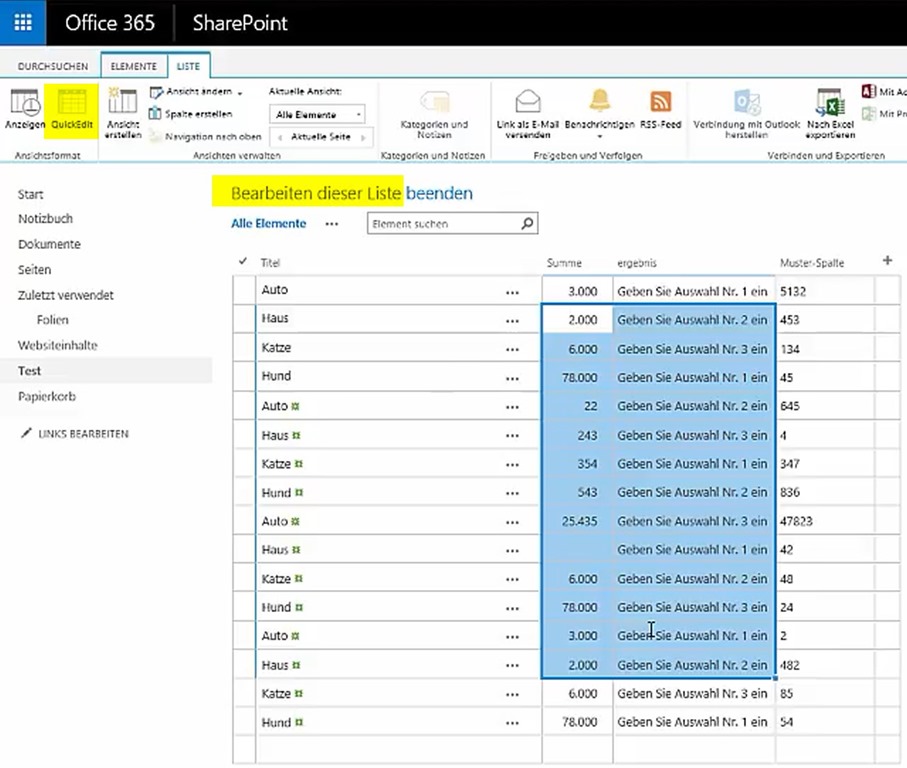This screenshot has width=907, height=768.
Task: Open Websiteinhalte in navigation
Action: point(57,345)
